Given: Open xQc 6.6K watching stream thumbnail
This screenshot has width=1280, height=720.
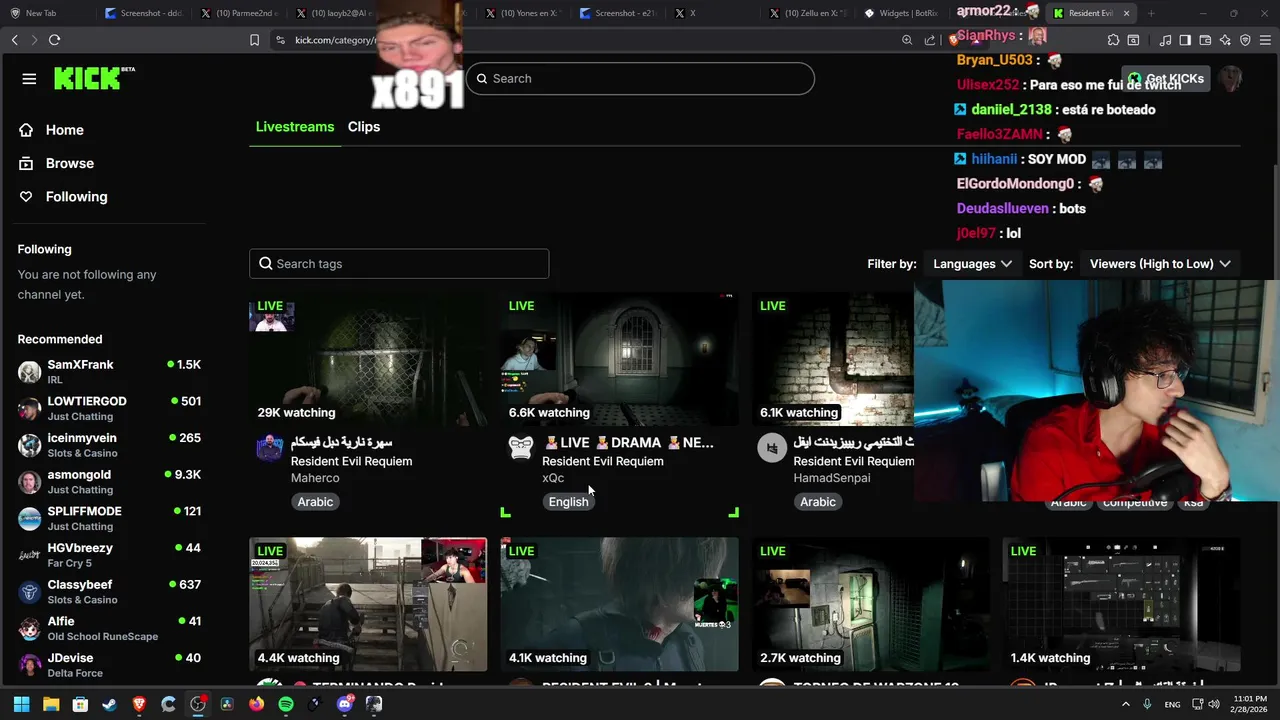Looking at the screenshot, I should [x=620, y=359].
